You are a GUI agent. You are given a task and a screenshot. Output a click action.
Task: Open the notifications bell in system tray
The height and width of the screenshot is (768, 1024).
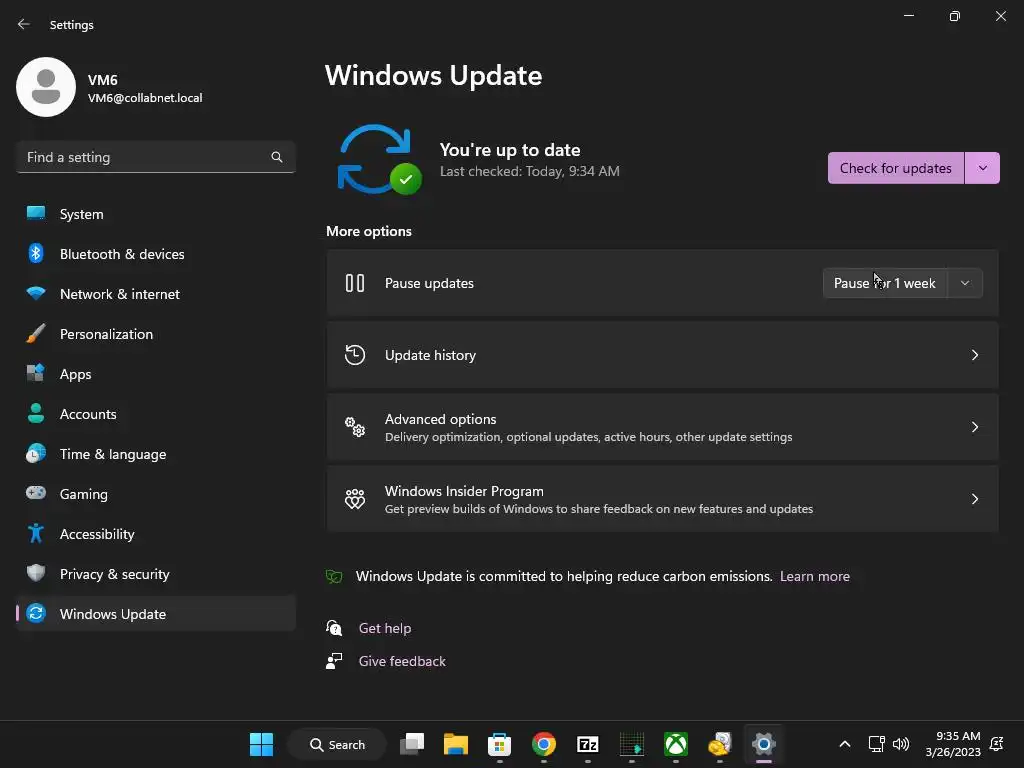tap(997, 744)
